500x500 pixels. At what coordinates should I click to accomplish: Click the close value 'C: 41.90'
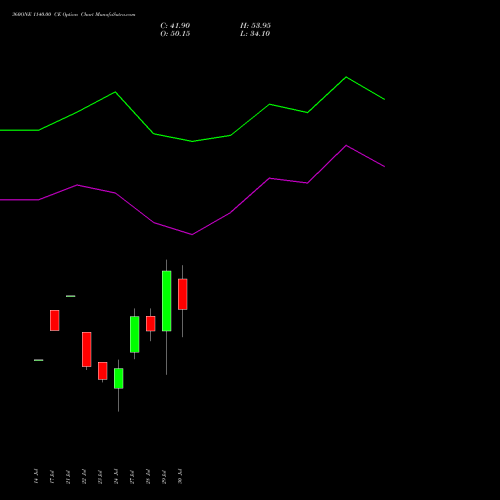point(175,26)
